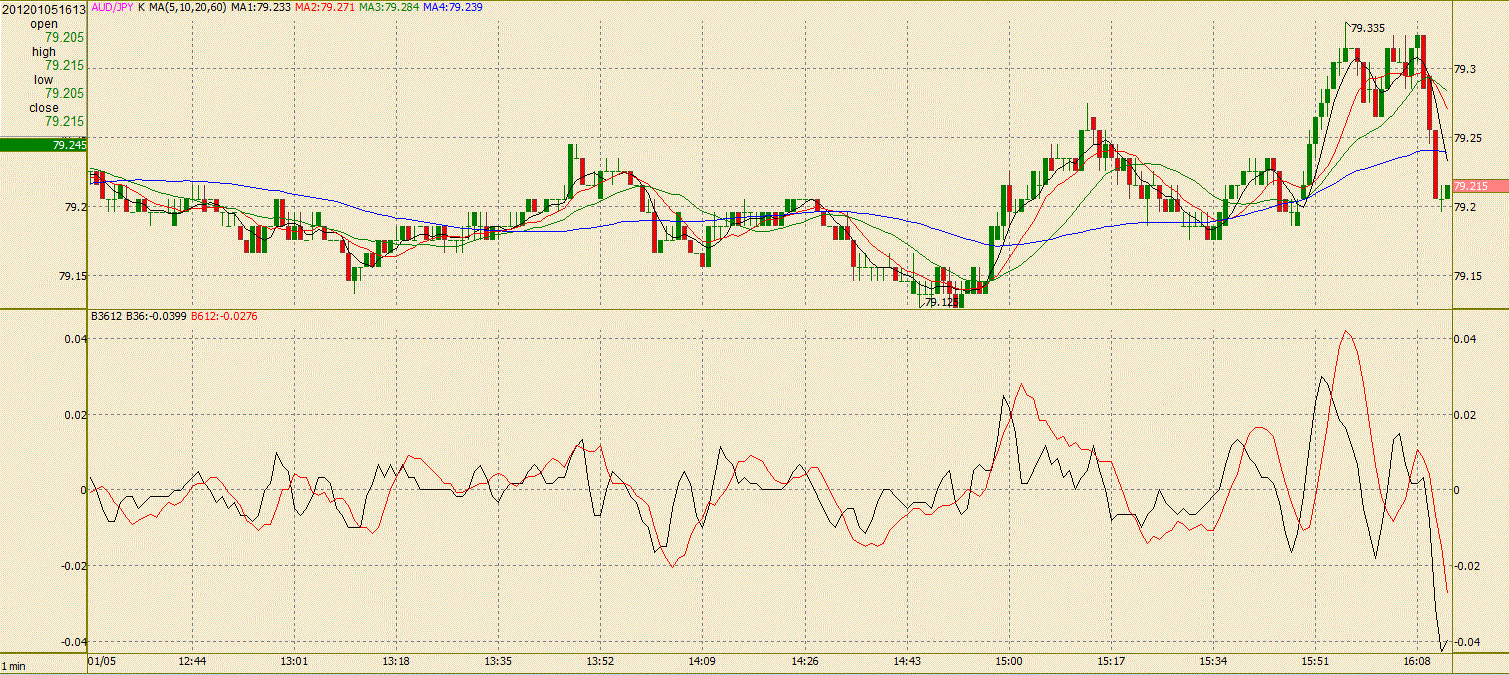The image size is (1509, 675).
Task: Click the green 79.245 price marker
Action: coord(44,145)
